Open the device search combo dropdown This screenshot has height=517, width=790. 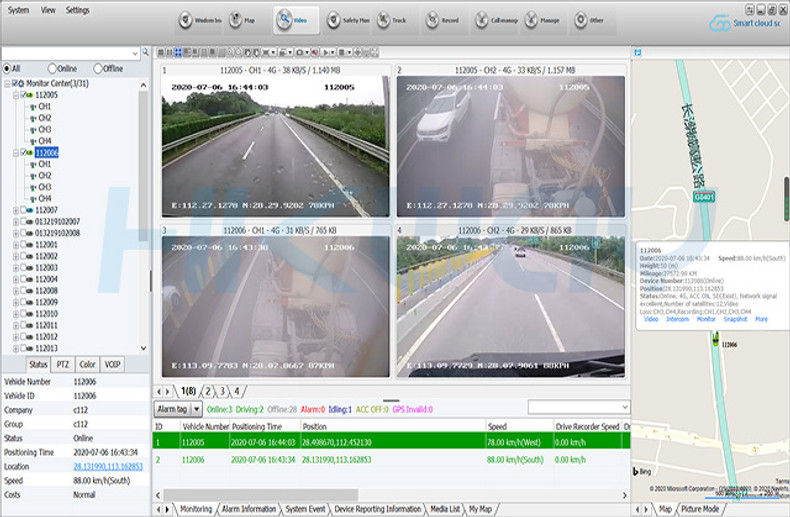[135, 53]
